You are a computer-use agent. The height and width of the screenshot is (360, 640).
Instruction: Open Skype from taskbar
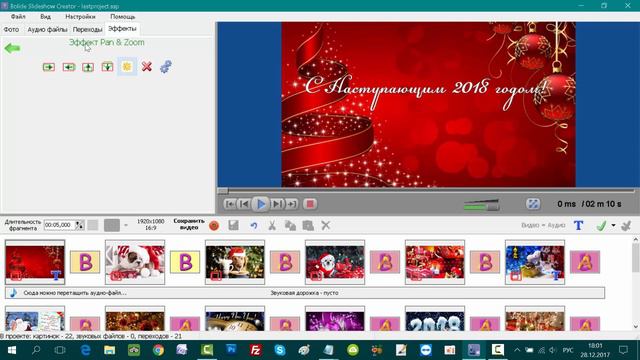(280, 350)
